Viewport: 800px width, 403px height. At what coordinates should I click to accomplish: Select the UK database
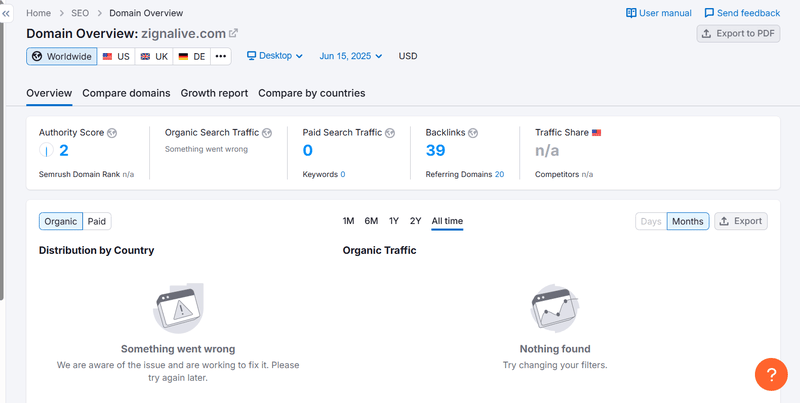(154, 56)
